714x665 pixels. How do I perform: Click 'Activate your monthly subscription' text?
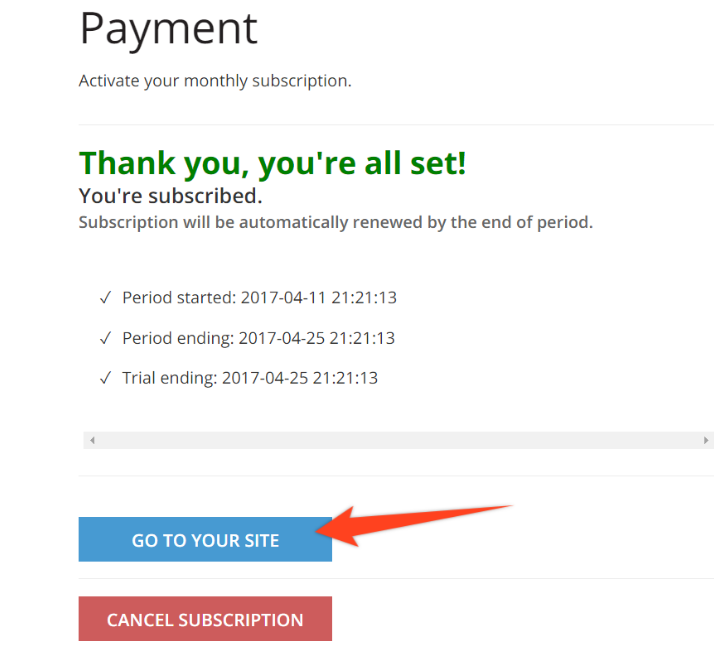point(215,80)
